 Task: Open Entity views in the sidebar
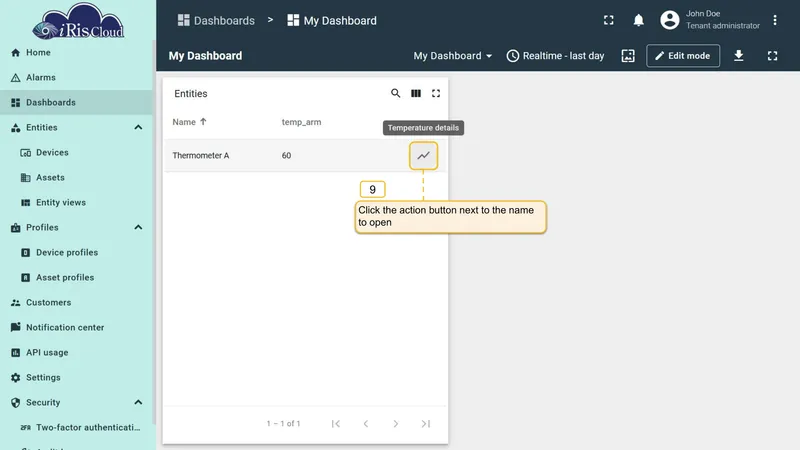pyautogui.click(x=77, y=203)
